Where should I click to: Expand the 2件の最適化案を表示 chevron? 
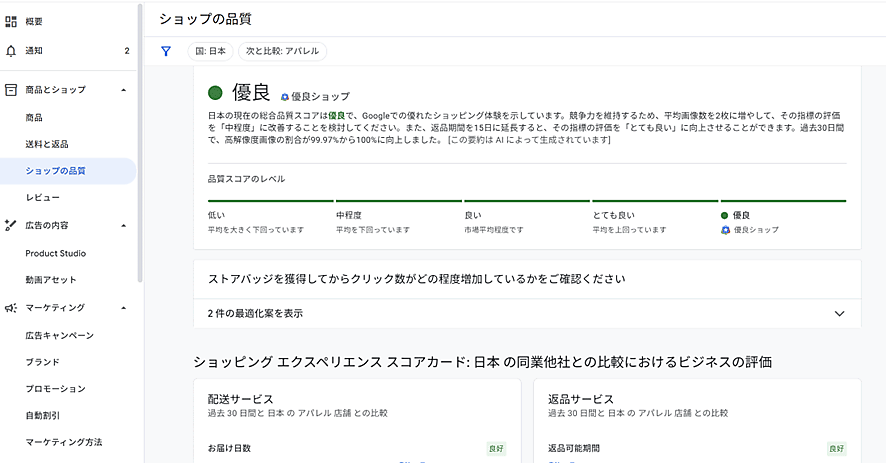pyautogui.click(x=840, y=314)
